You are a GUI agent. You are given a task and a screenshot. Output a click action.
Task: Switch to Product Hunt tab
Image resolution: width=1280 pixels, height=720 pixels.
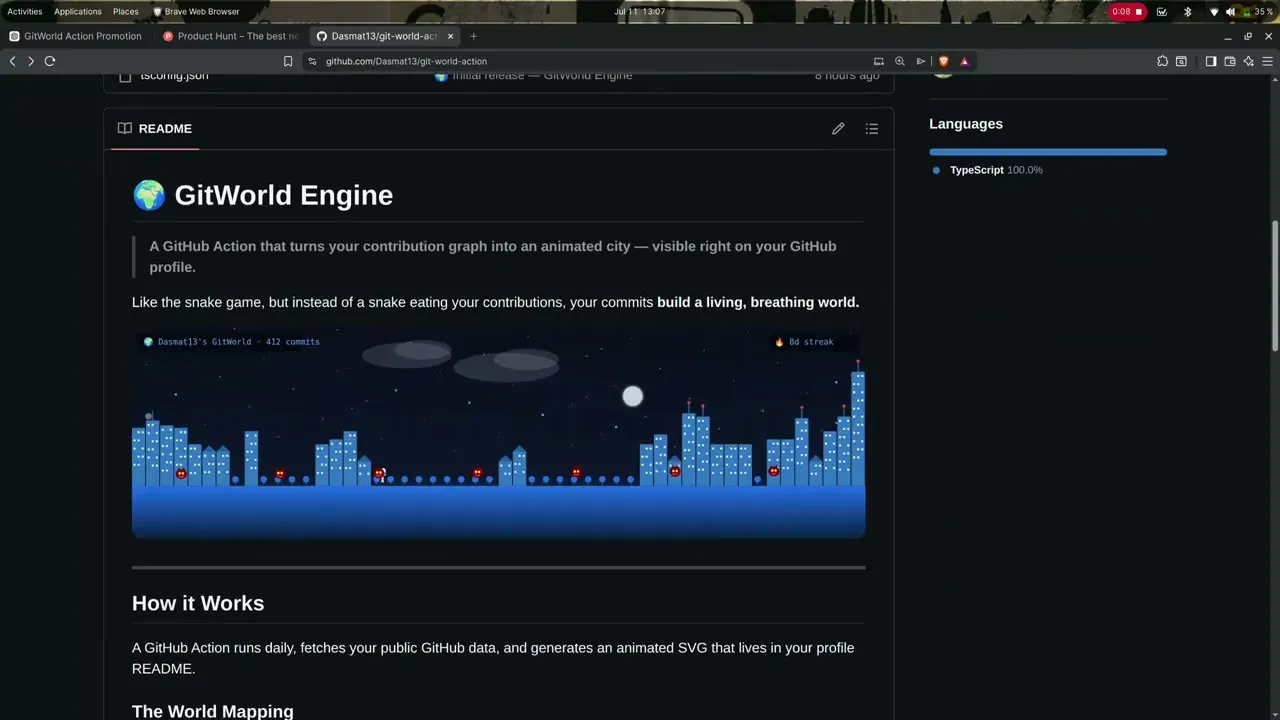tap(230, 36)
